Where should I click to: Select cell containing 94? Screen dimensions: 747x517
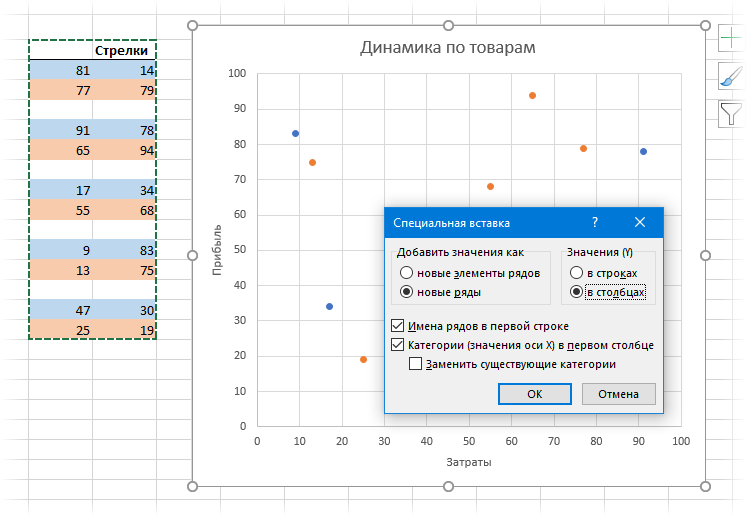coord(124,150)
